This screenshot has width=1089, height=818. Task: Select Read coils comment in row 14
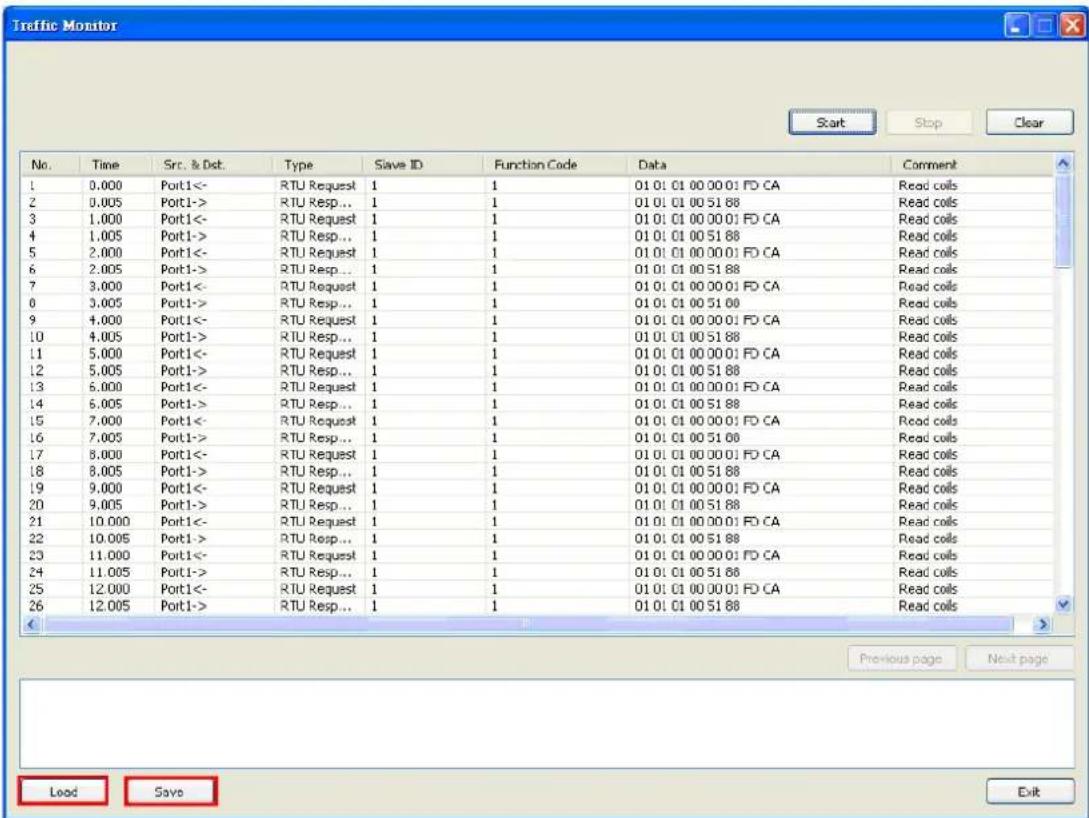928,404
